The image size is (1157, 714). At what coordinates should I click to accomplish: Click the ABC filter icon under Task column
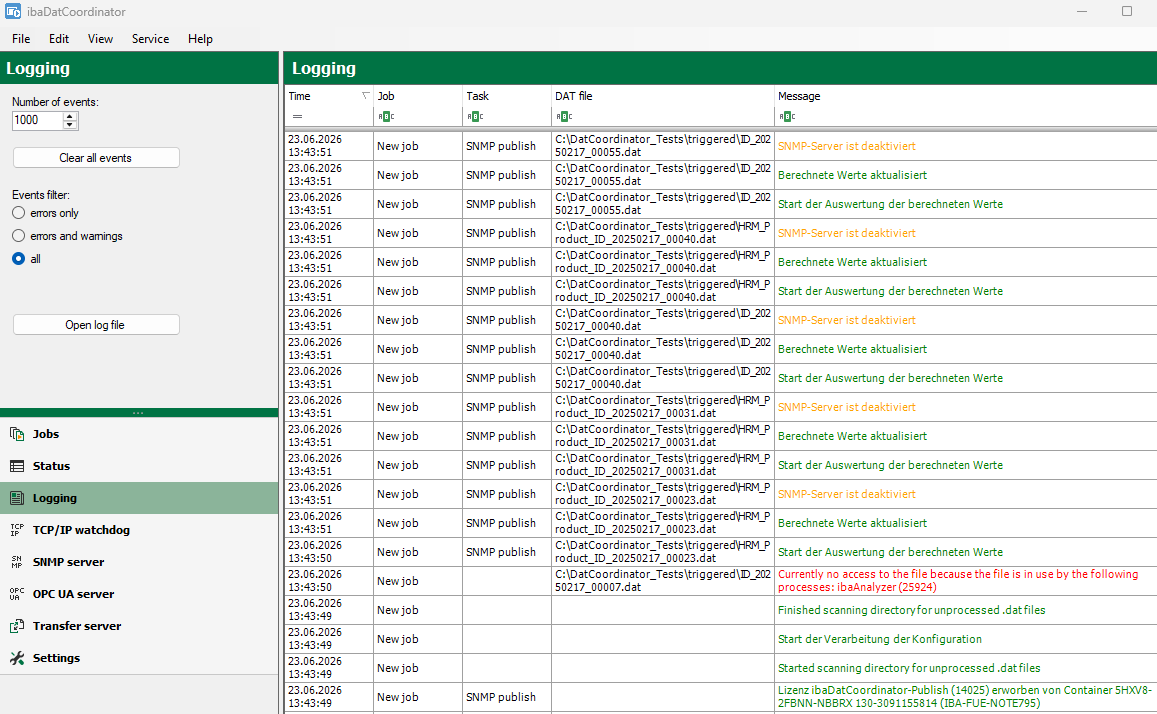(475, 117)
